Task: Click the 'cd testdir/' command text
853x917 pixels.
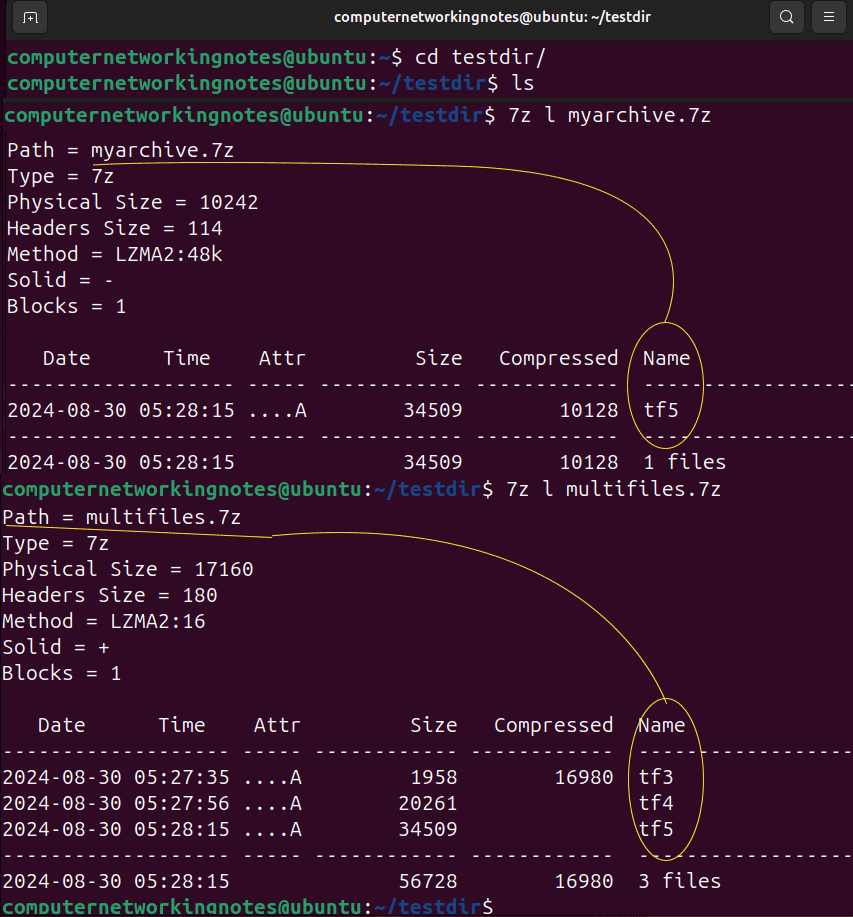Action: pos(480,57)
